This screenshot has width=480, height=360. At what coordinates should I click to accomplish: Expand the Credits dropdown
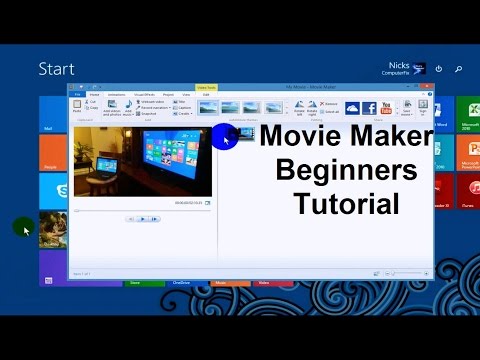tap(191, 114)
